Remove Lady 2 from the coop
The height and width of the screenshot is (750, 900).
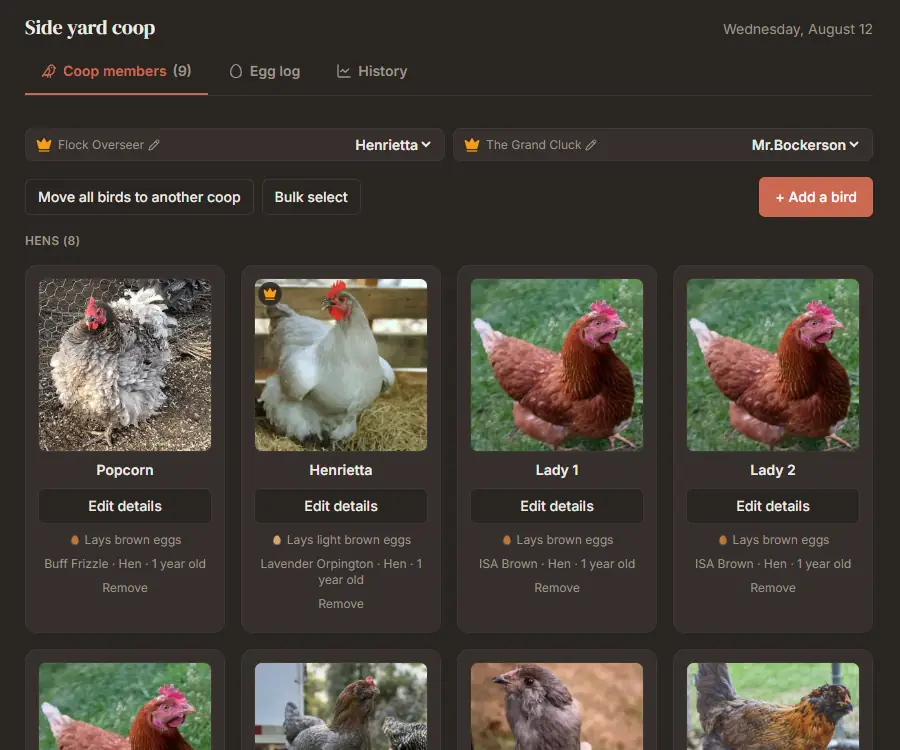pyautogui.click(x=773, y=588)
